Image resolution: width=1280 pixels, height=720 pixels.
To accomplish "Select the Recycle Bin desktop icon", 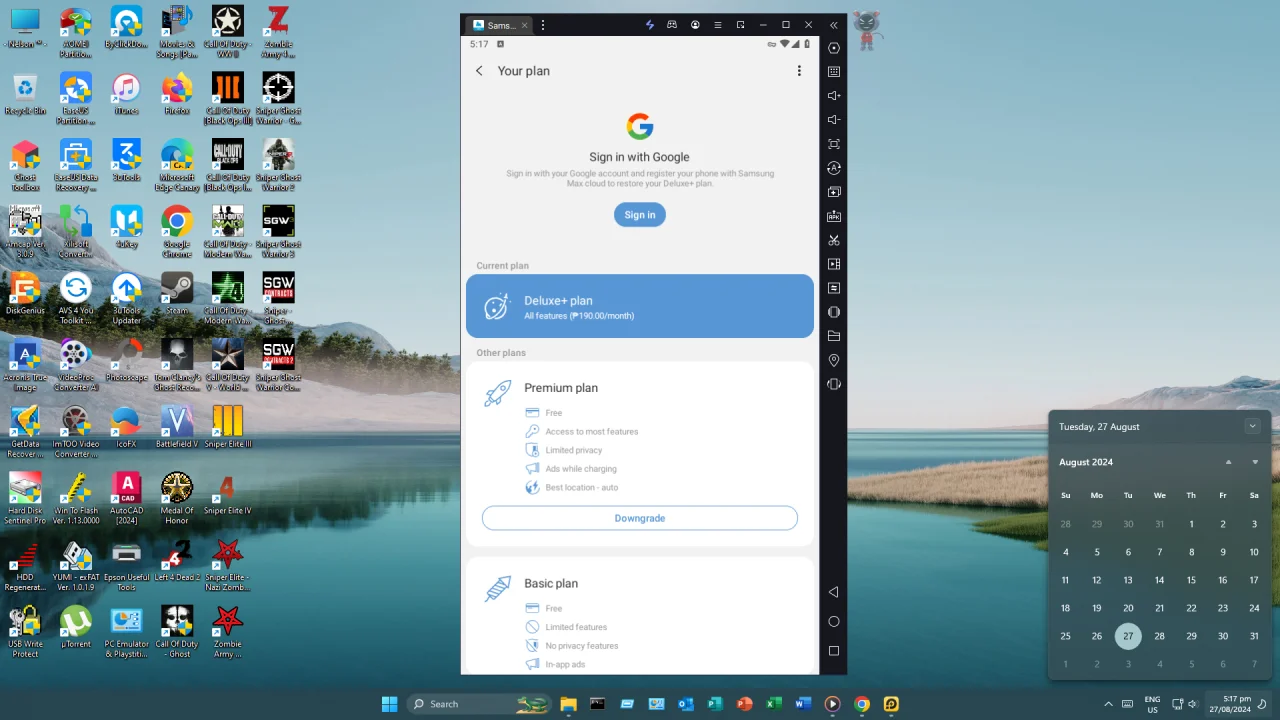I will [25, 94].
